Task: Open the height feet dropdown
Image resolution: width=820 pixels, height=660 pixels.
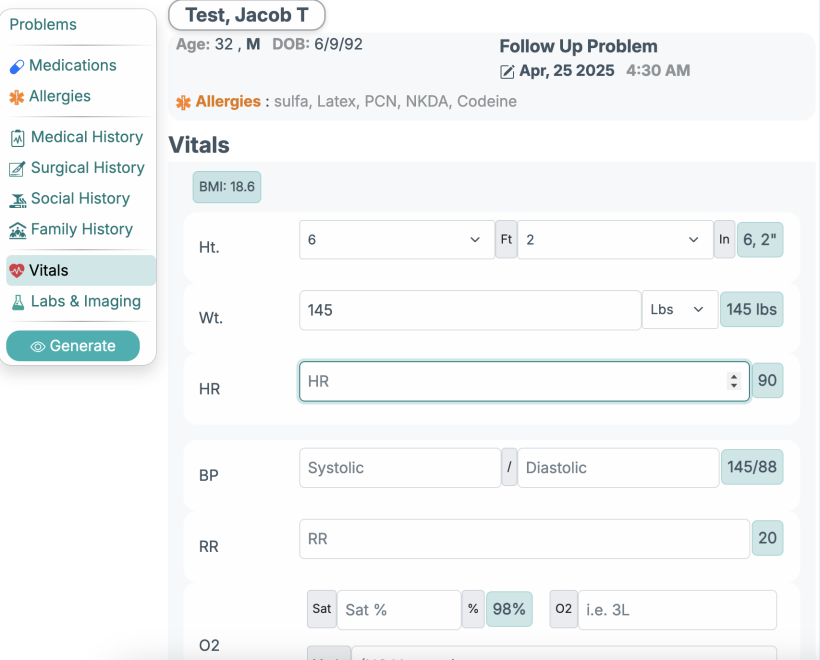Action: 396,240
